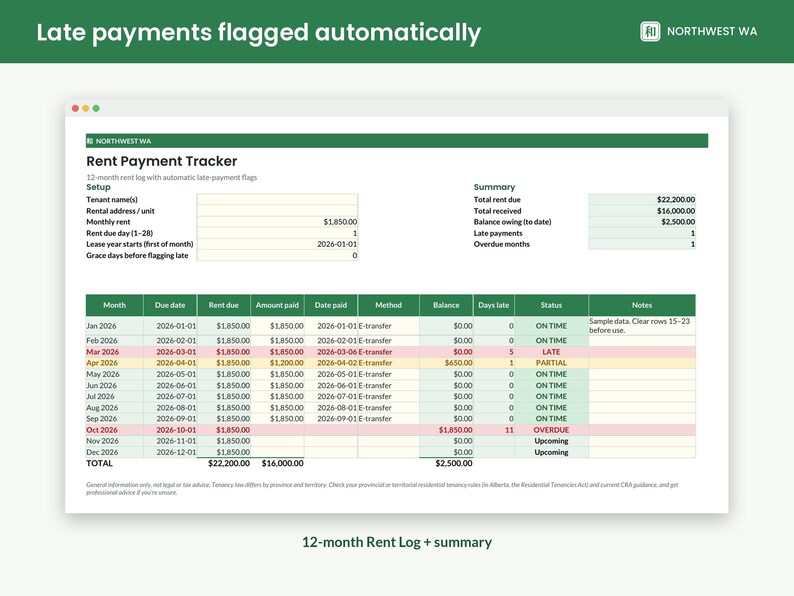Click the green NORTHWEST WA sheet header bar
794x596 pixels.
[x=397, y=141]
